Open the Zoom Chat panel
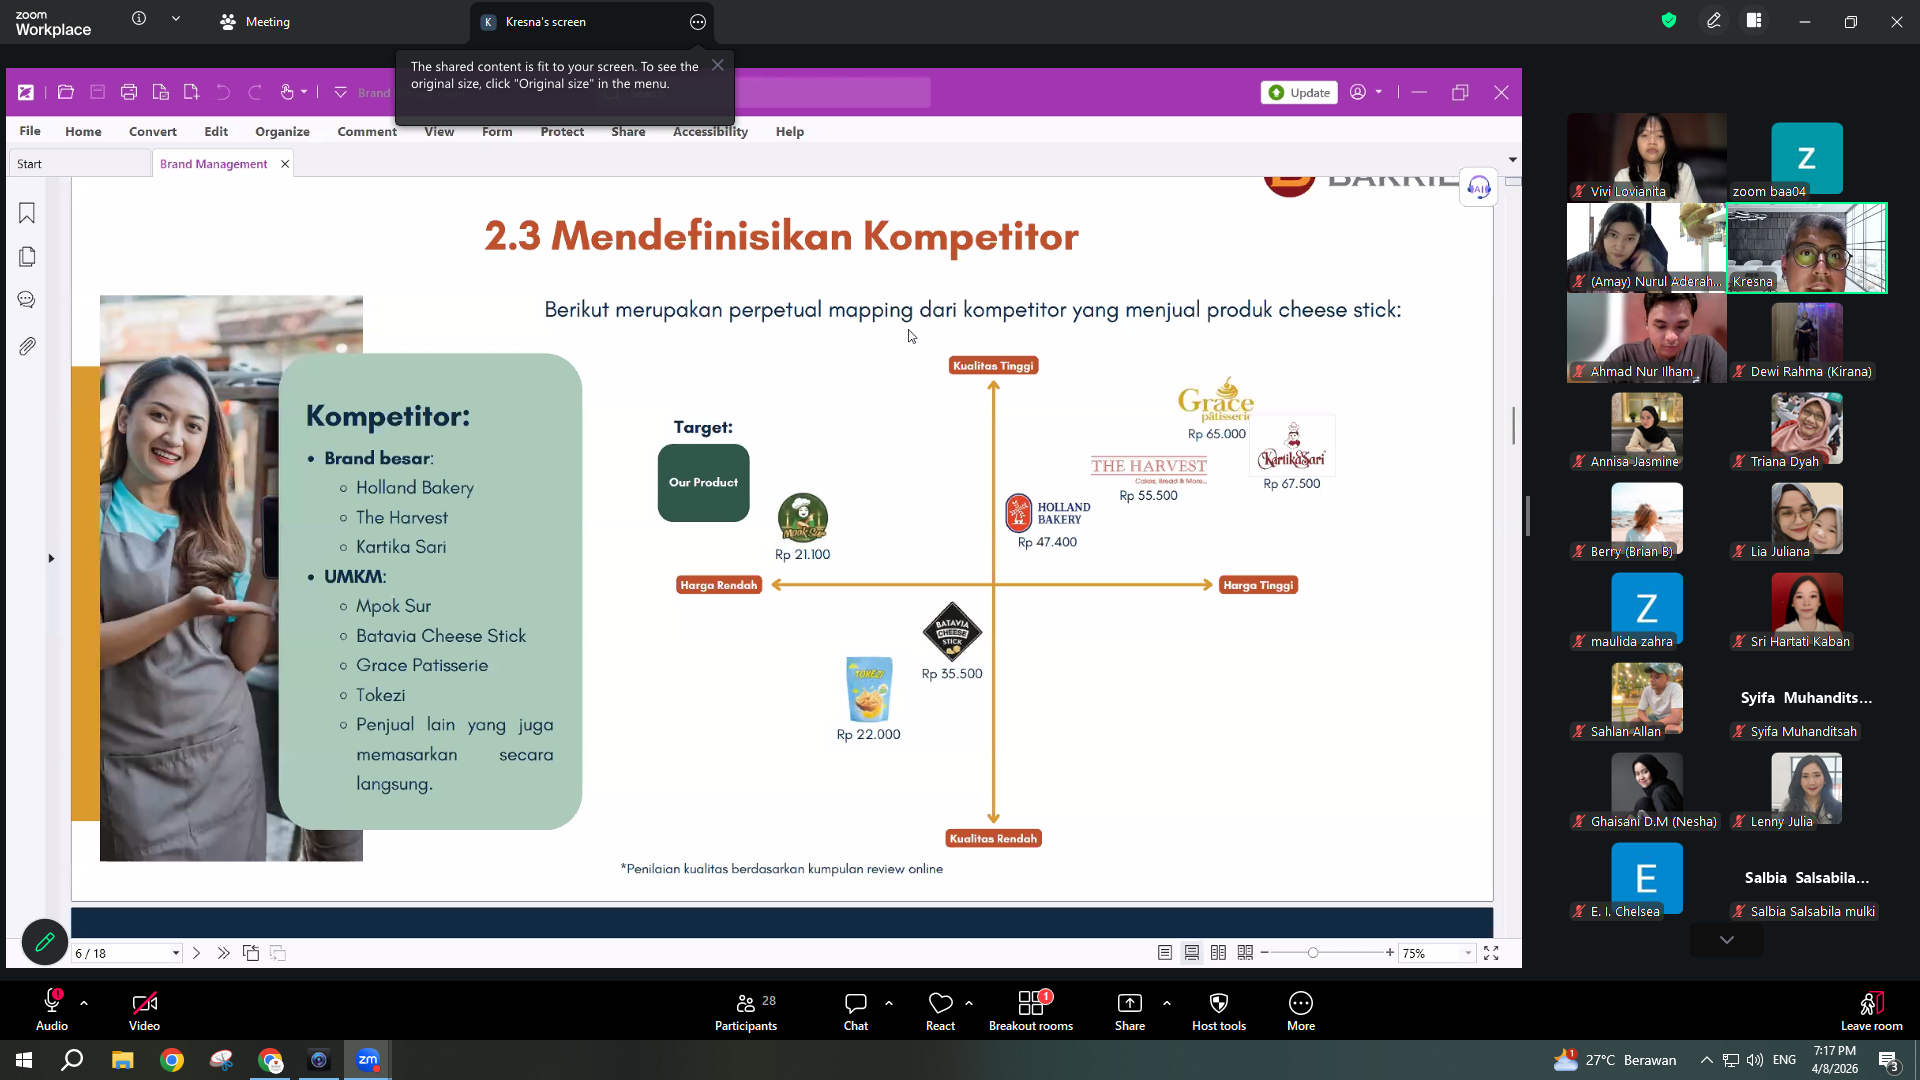Screen dimensions: 1920x1080 point(856,1011)
